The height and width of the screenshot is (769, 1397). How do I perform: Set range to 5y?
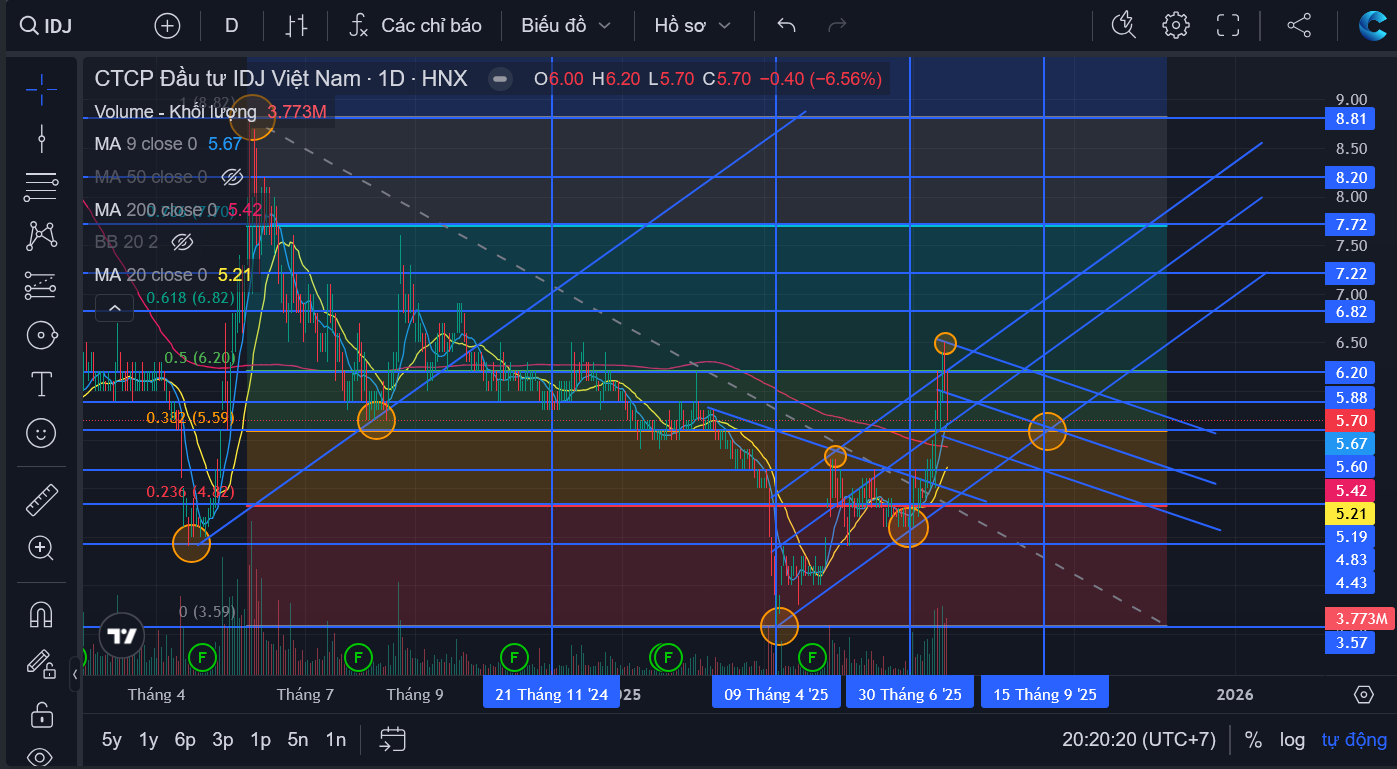point(111,740)
